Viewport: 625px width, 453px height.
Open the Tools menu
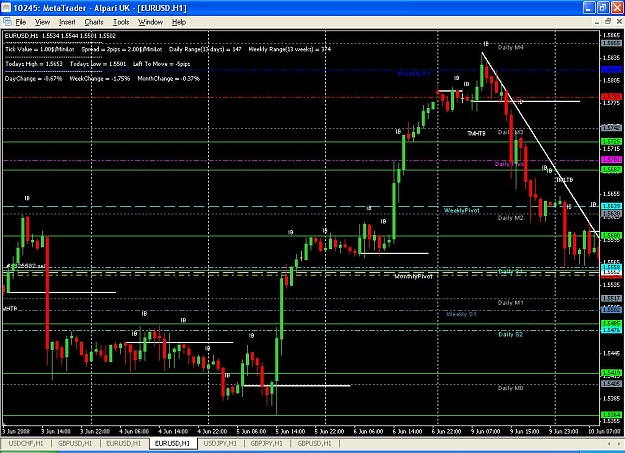point(121,22)
